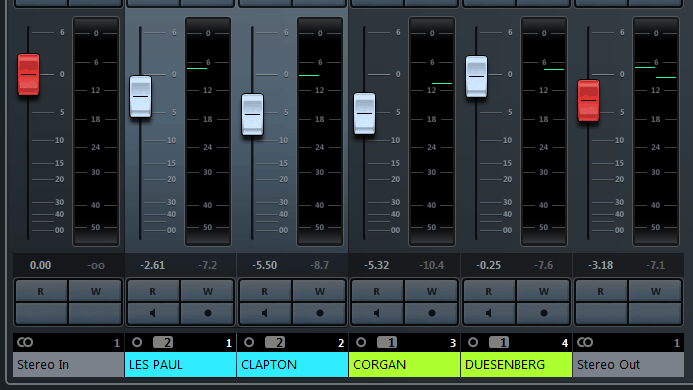Screen dimensions: 693x390
Task: Click the LES PAUL level meter
Action: [208, 131]
